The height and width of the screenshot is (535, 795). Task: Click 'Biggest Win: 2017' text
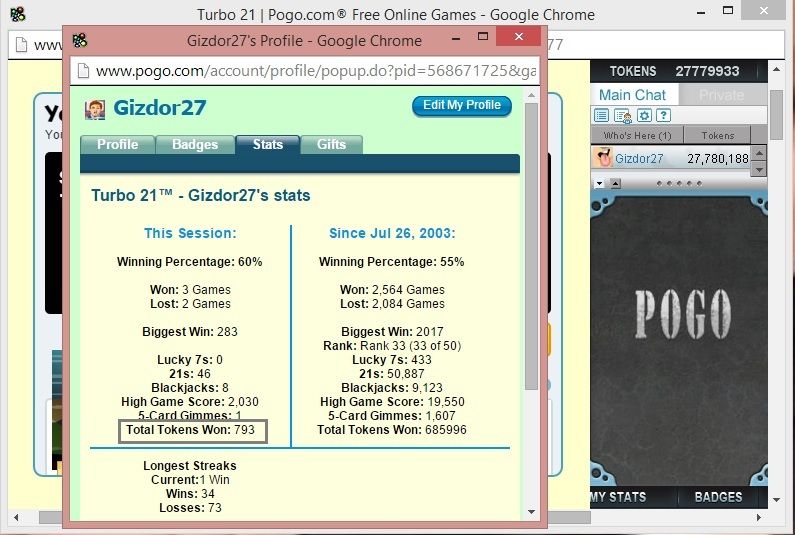click(x=392, y=332)
